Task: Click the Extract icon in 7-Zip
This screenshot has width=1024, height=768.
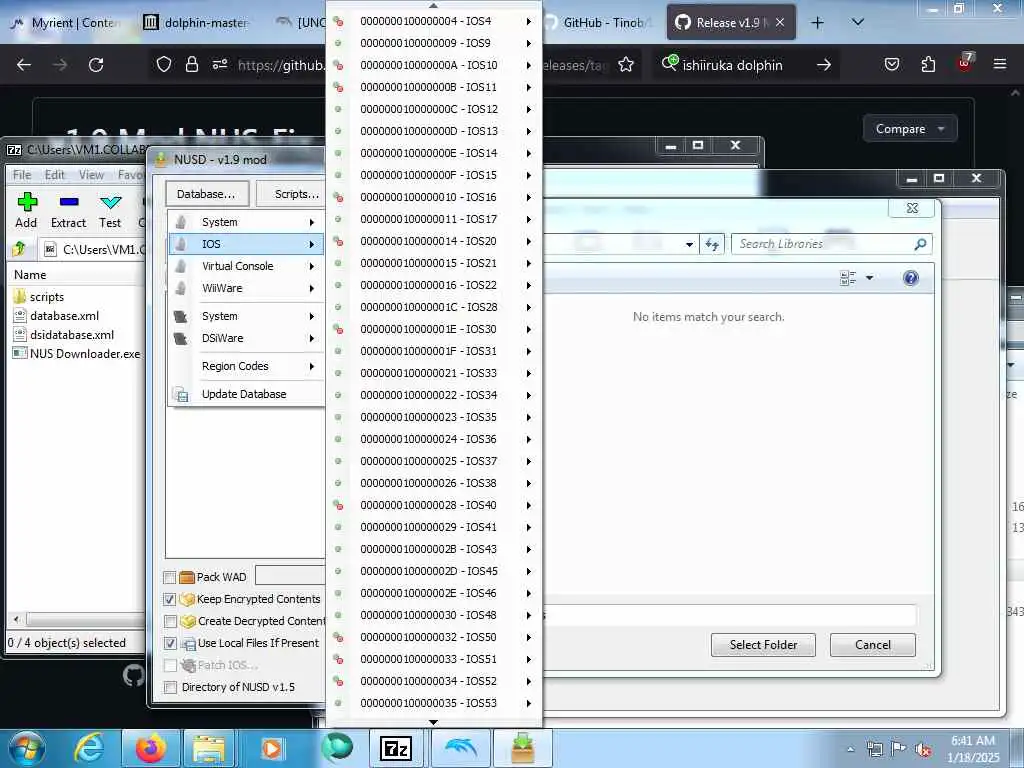Action: pyautogui.click(x=69, y=202)
